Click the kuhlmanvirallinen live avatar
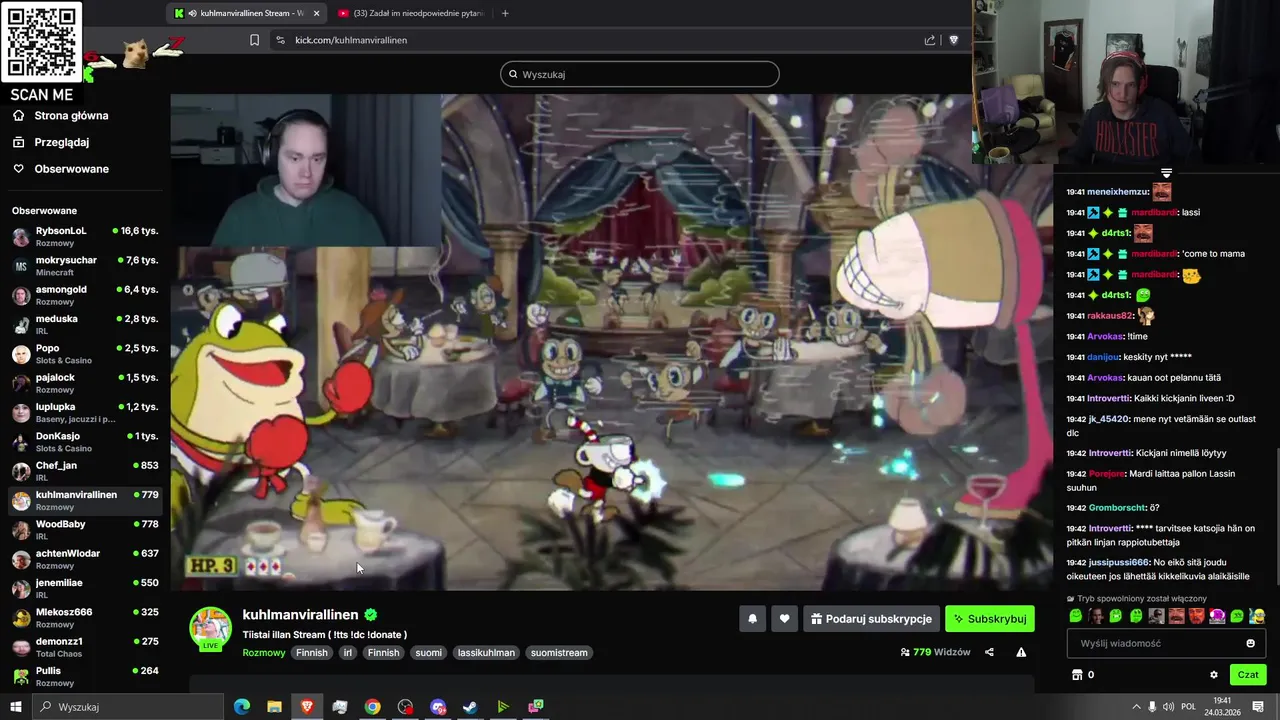Screen dimensions: 1280x720 point(211,629)
